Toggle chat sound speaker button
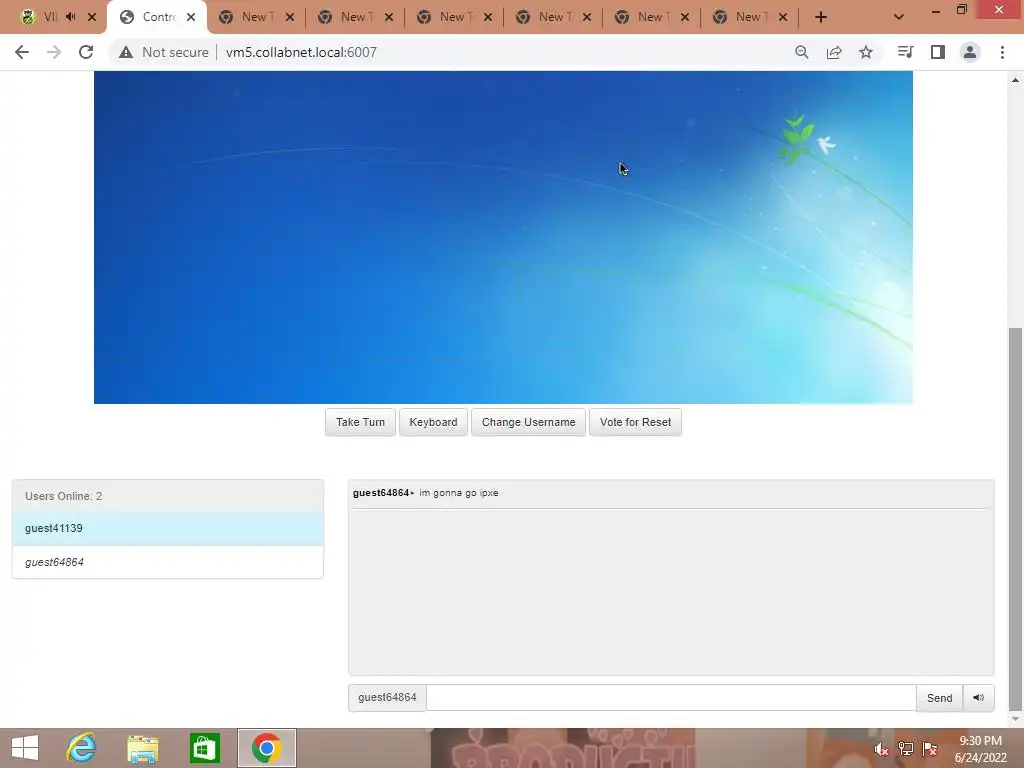The image size is (1024, 768). pos(978,697)
